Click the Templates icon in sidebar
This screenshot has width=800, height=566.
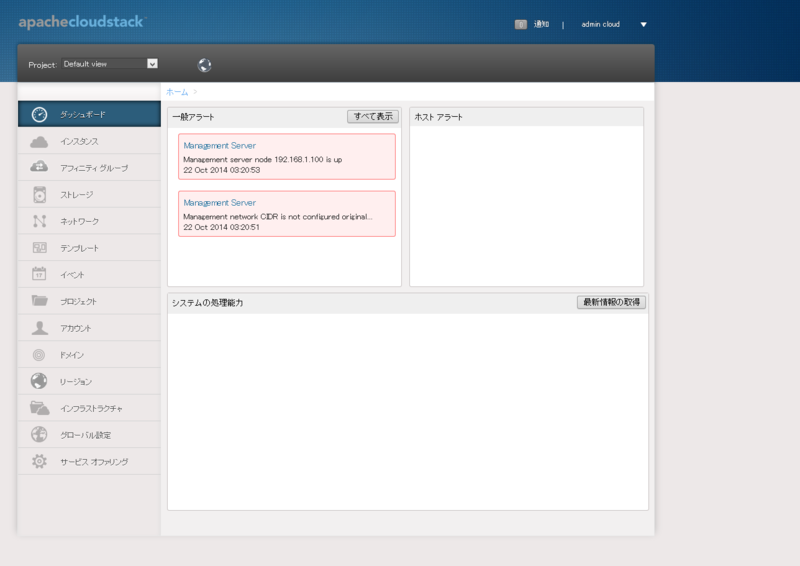(39, 248)
